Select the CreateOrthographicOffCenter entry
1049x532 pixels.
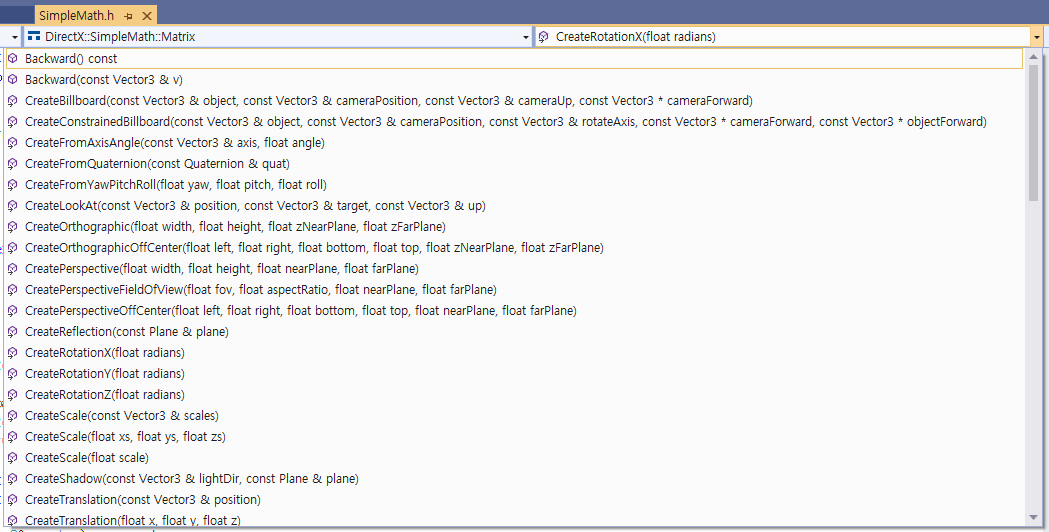(514, 248)
